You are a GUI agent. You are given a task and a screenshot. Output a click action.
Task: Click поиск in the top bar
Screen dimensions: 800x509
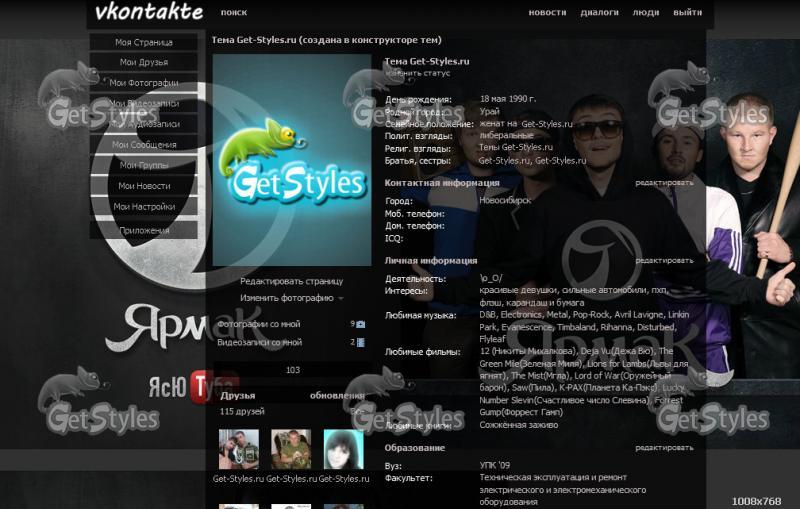point(234,13)
